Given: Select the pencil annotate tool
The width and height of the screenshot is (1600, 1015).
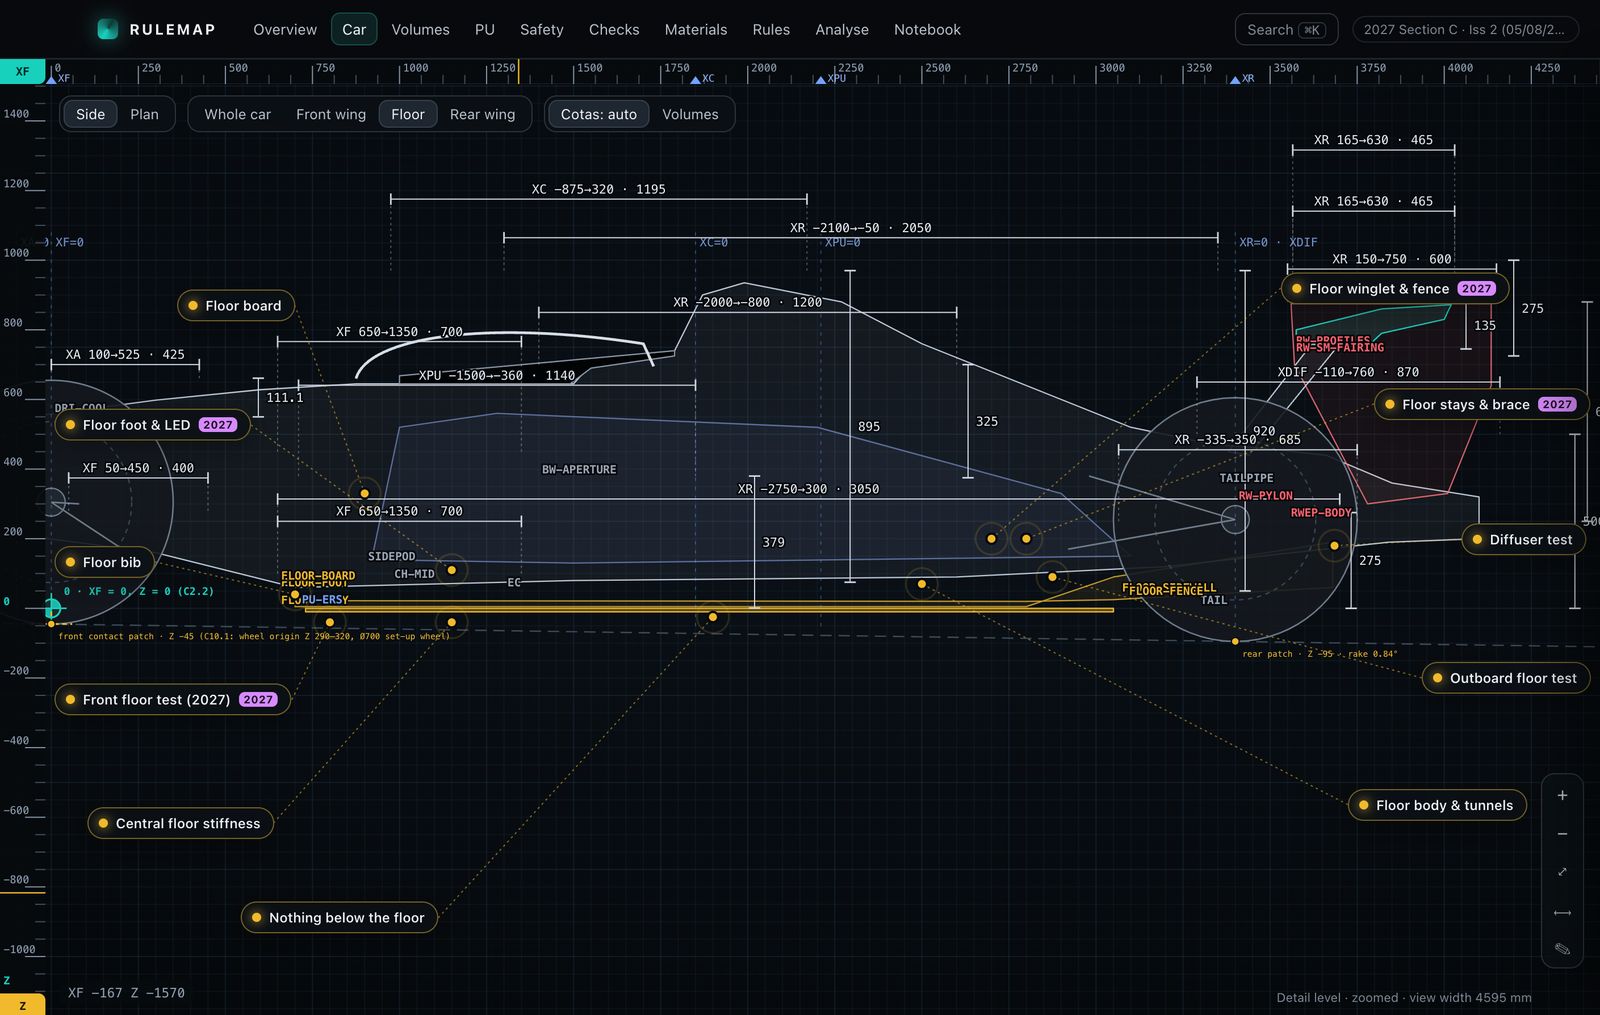Looking at the screenshot, I should pos(1562,949).
